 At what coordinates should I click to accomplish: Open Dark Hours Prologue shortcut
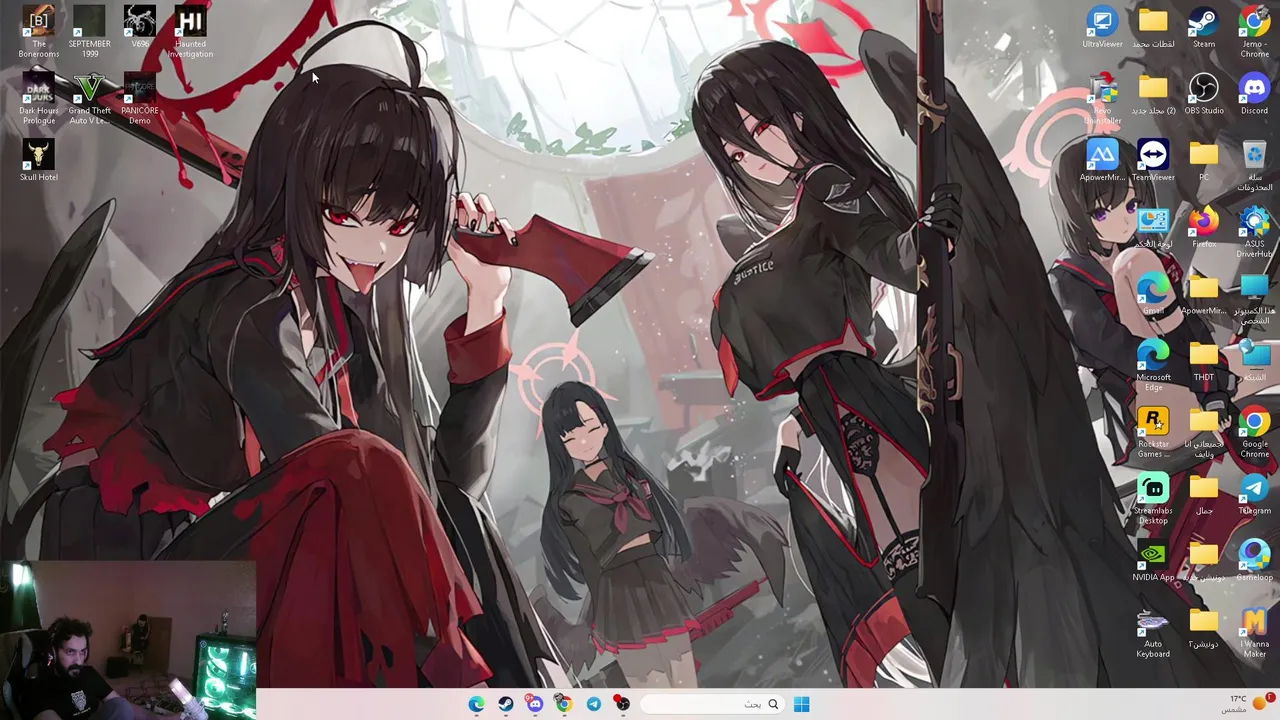point(39,99)
